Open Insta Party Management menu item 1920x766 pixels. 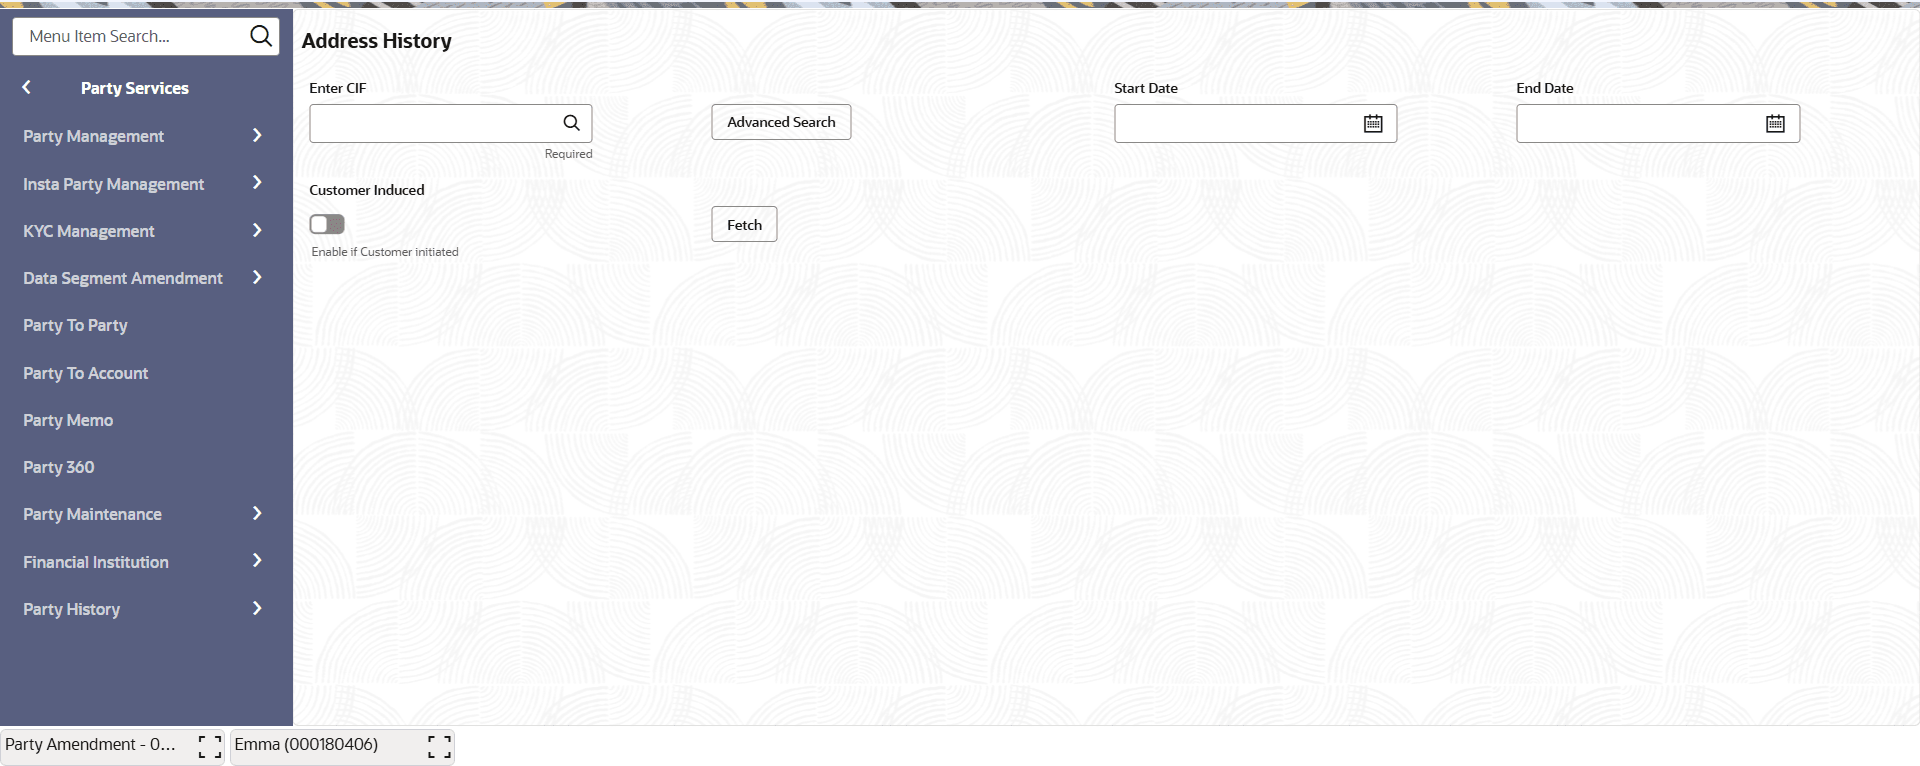point(114,184)
